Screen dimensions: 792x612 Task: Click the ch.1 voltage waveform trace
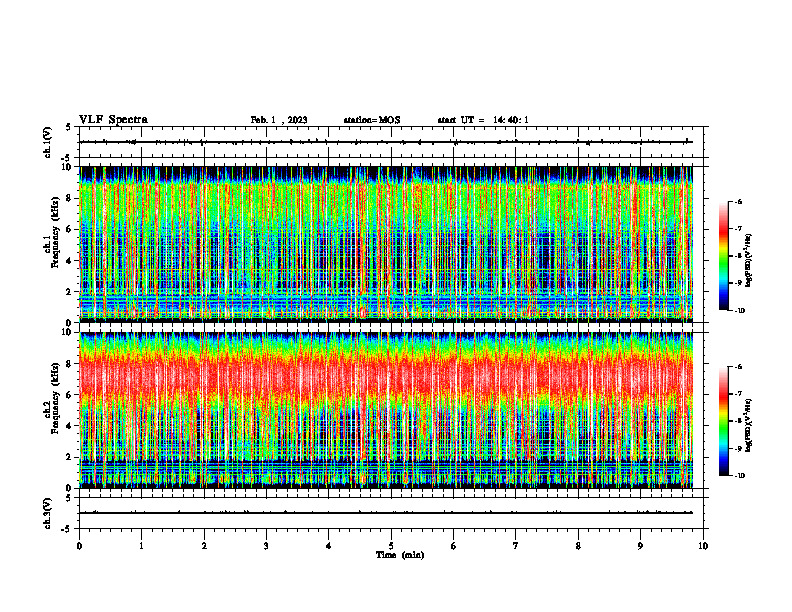(386, 142)
